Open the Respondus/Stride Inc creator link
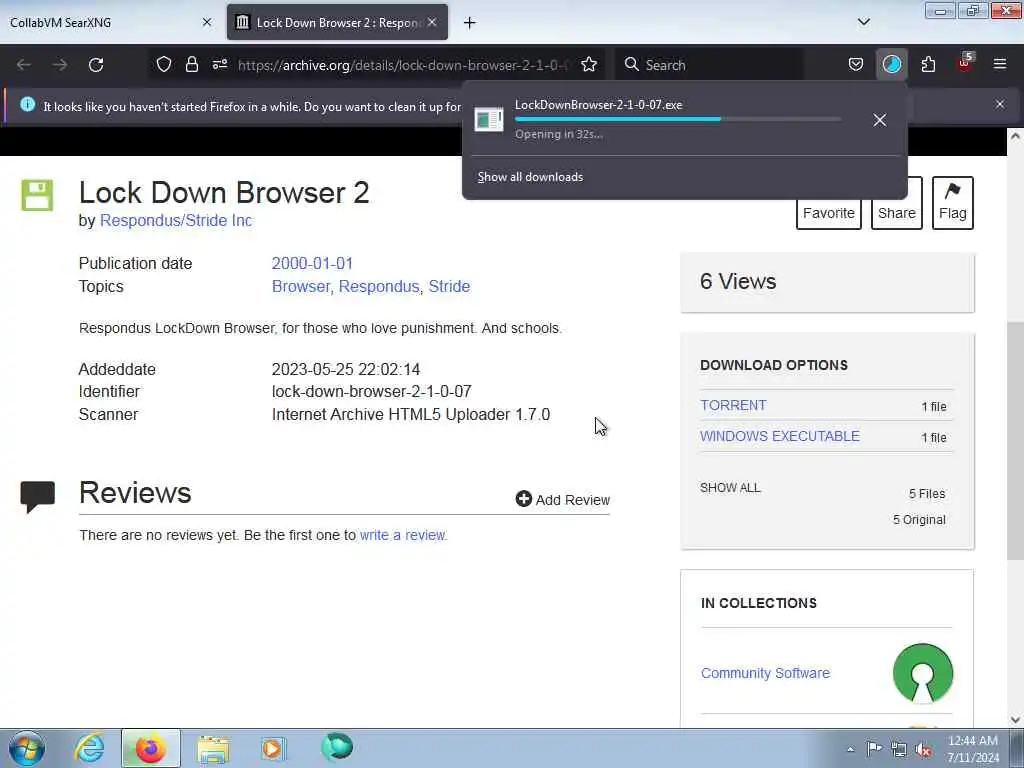 176,221
